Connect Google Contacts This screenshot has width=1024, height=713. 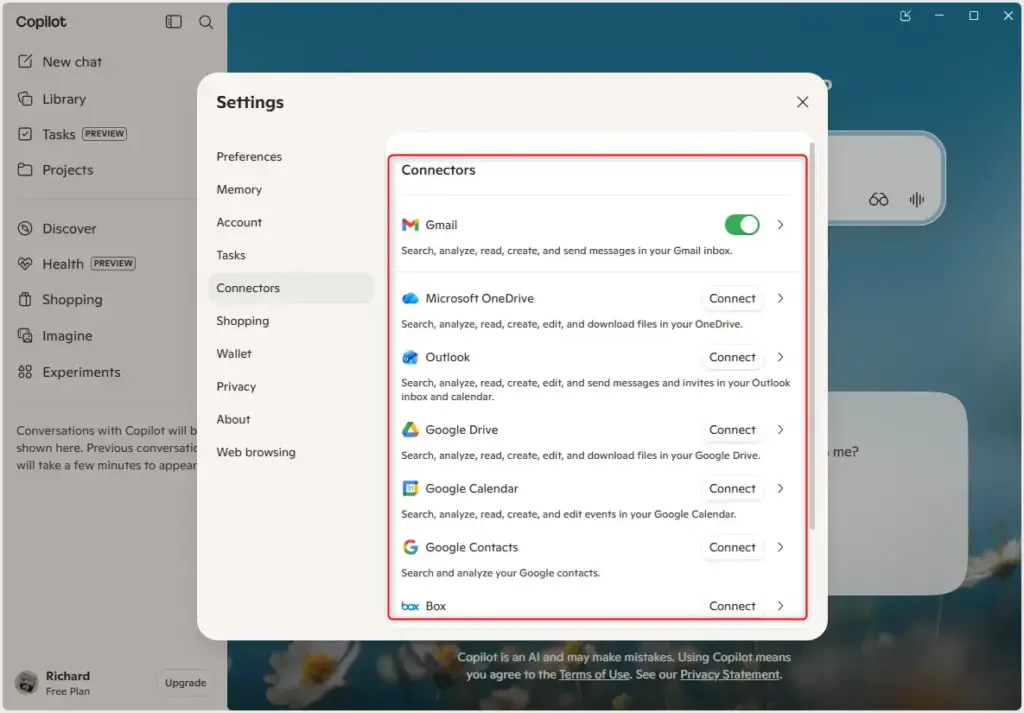point(732,547)
